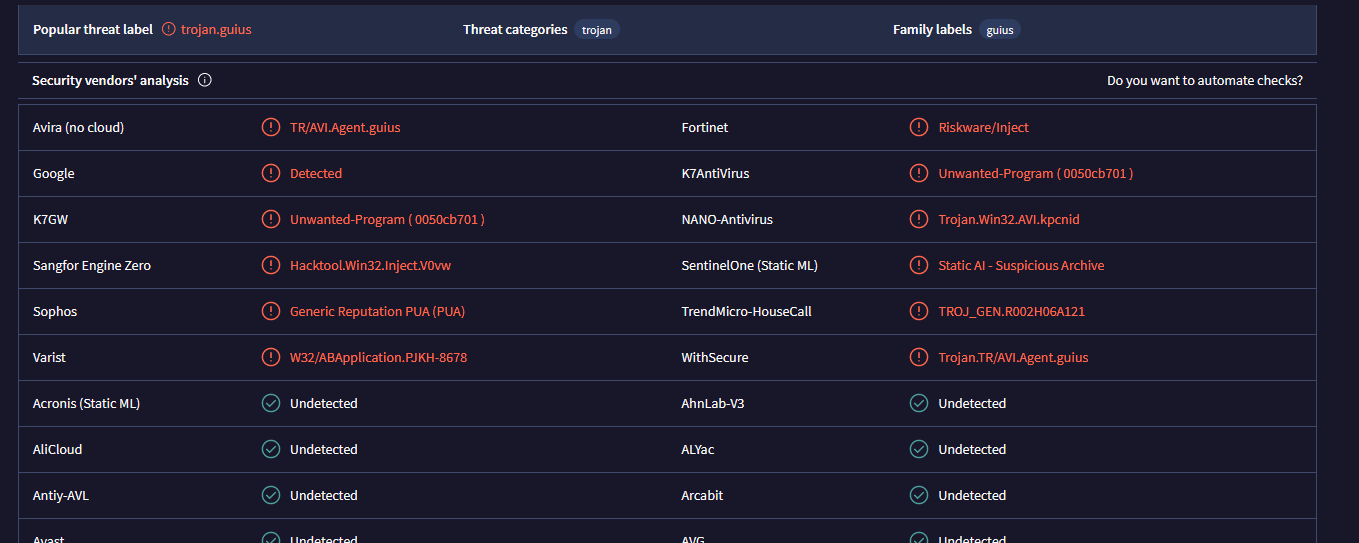Click the alert icon for TrendMicro-HouseCall
The image size is (1359, 543).
(x=919, y=311)
